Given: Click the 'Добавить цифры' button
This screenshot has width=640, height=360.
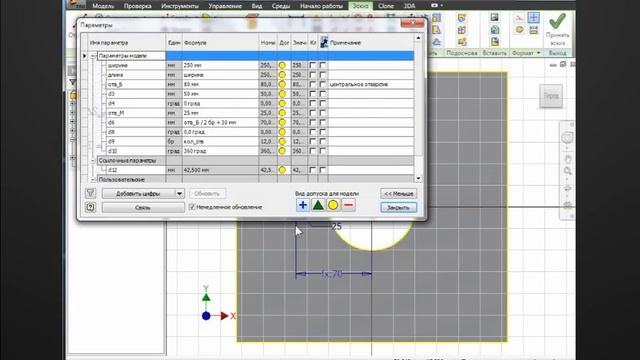Looking at the screenshot, I should (x=138, y=193).
